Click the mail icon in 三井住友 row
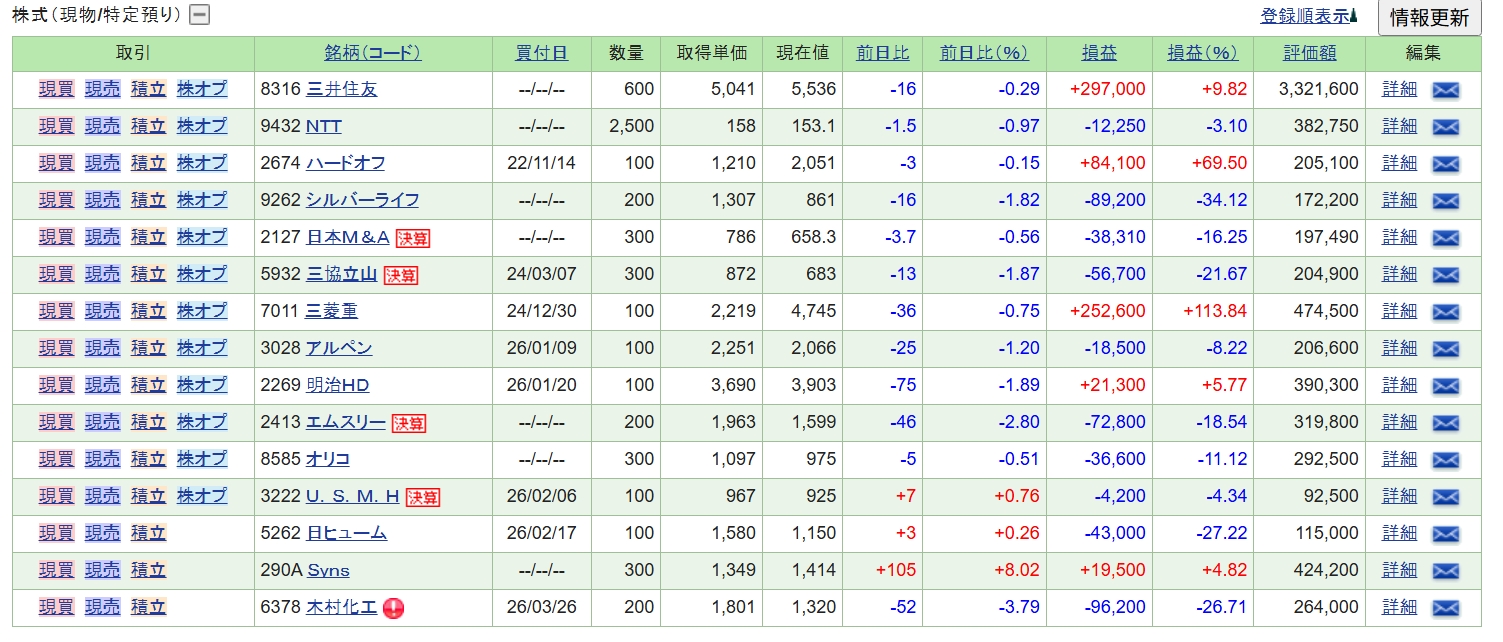1503x642 pixels. (x=1445, y=90)
